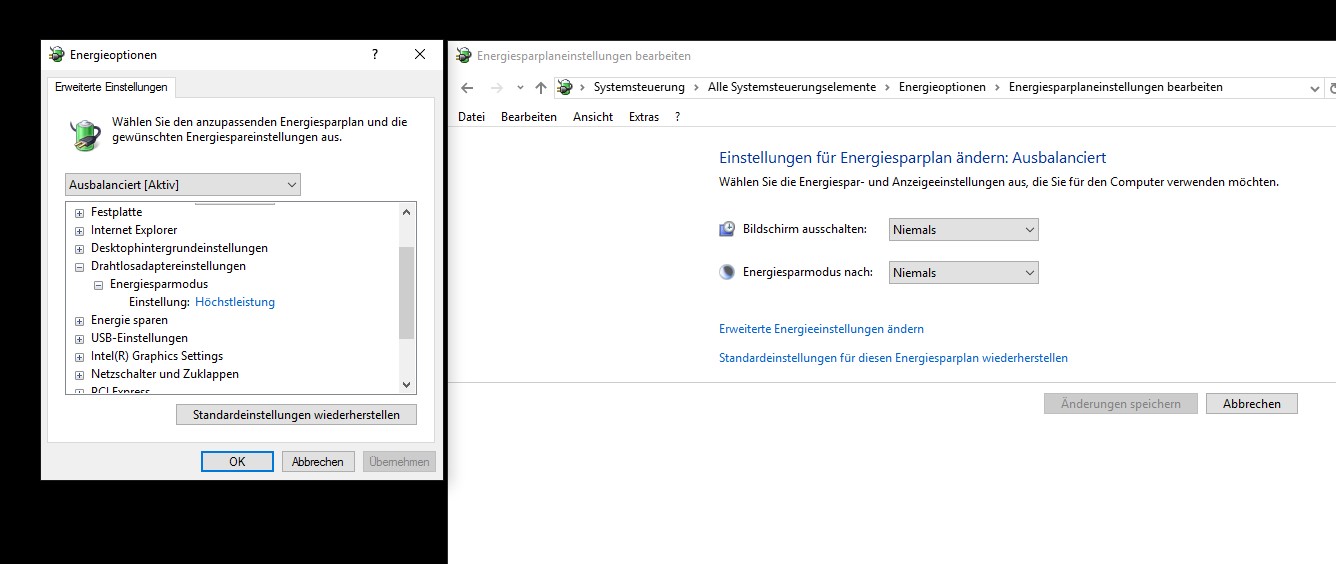Expand the Energie sparen node
This screenshot has height=564, width=1336.
[80, 321]
